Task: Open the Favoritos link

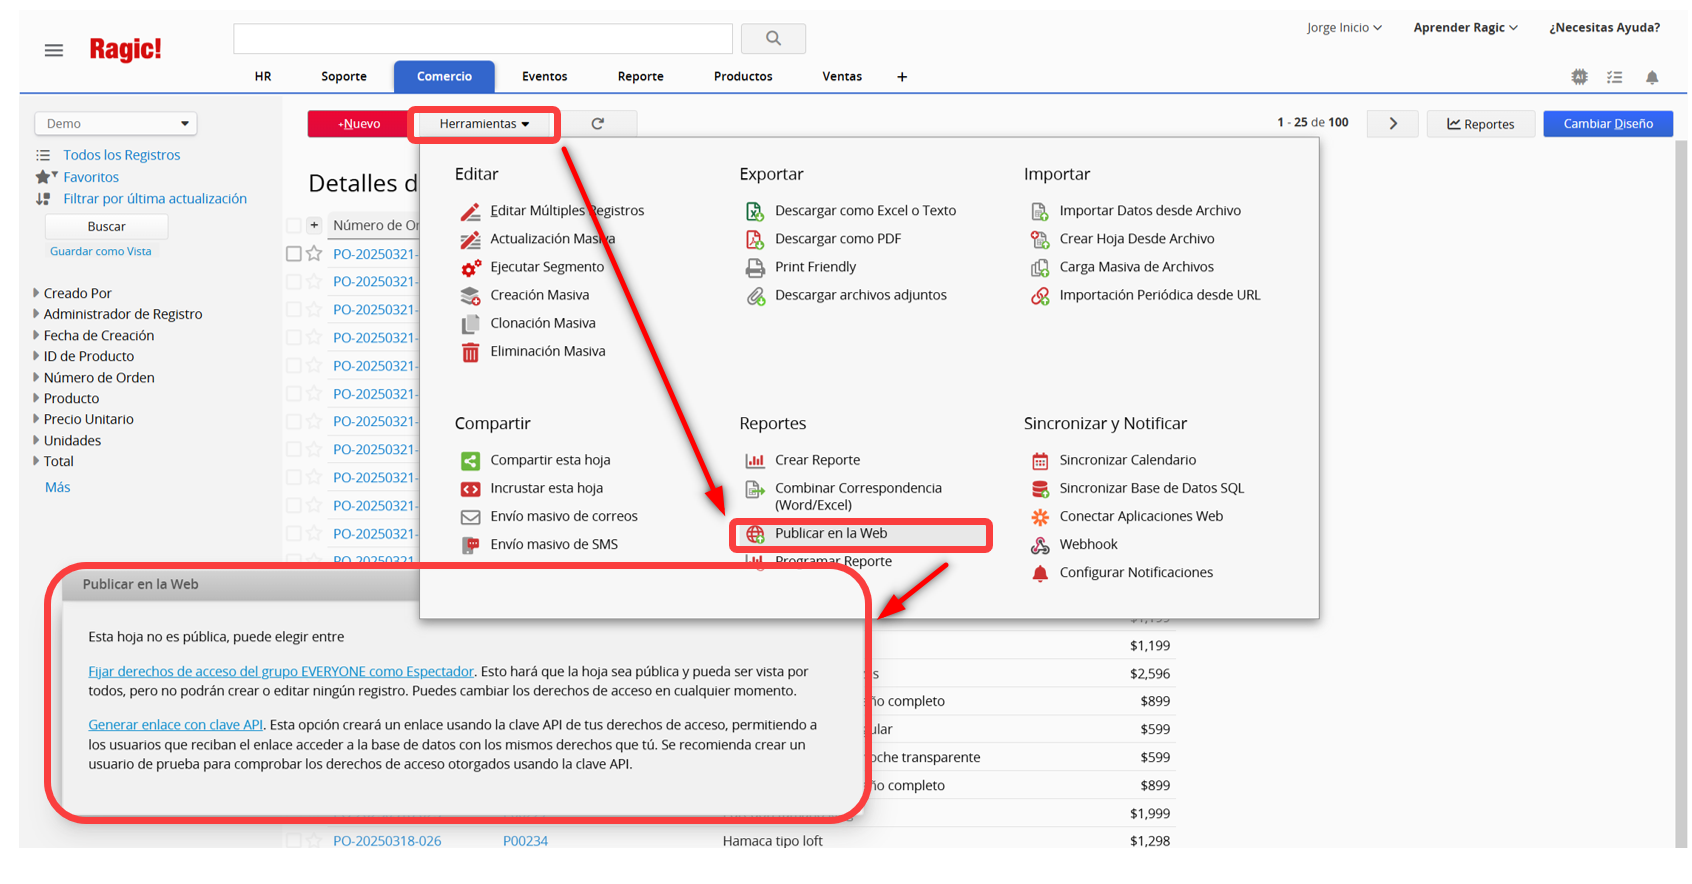Action: [91, 177]
